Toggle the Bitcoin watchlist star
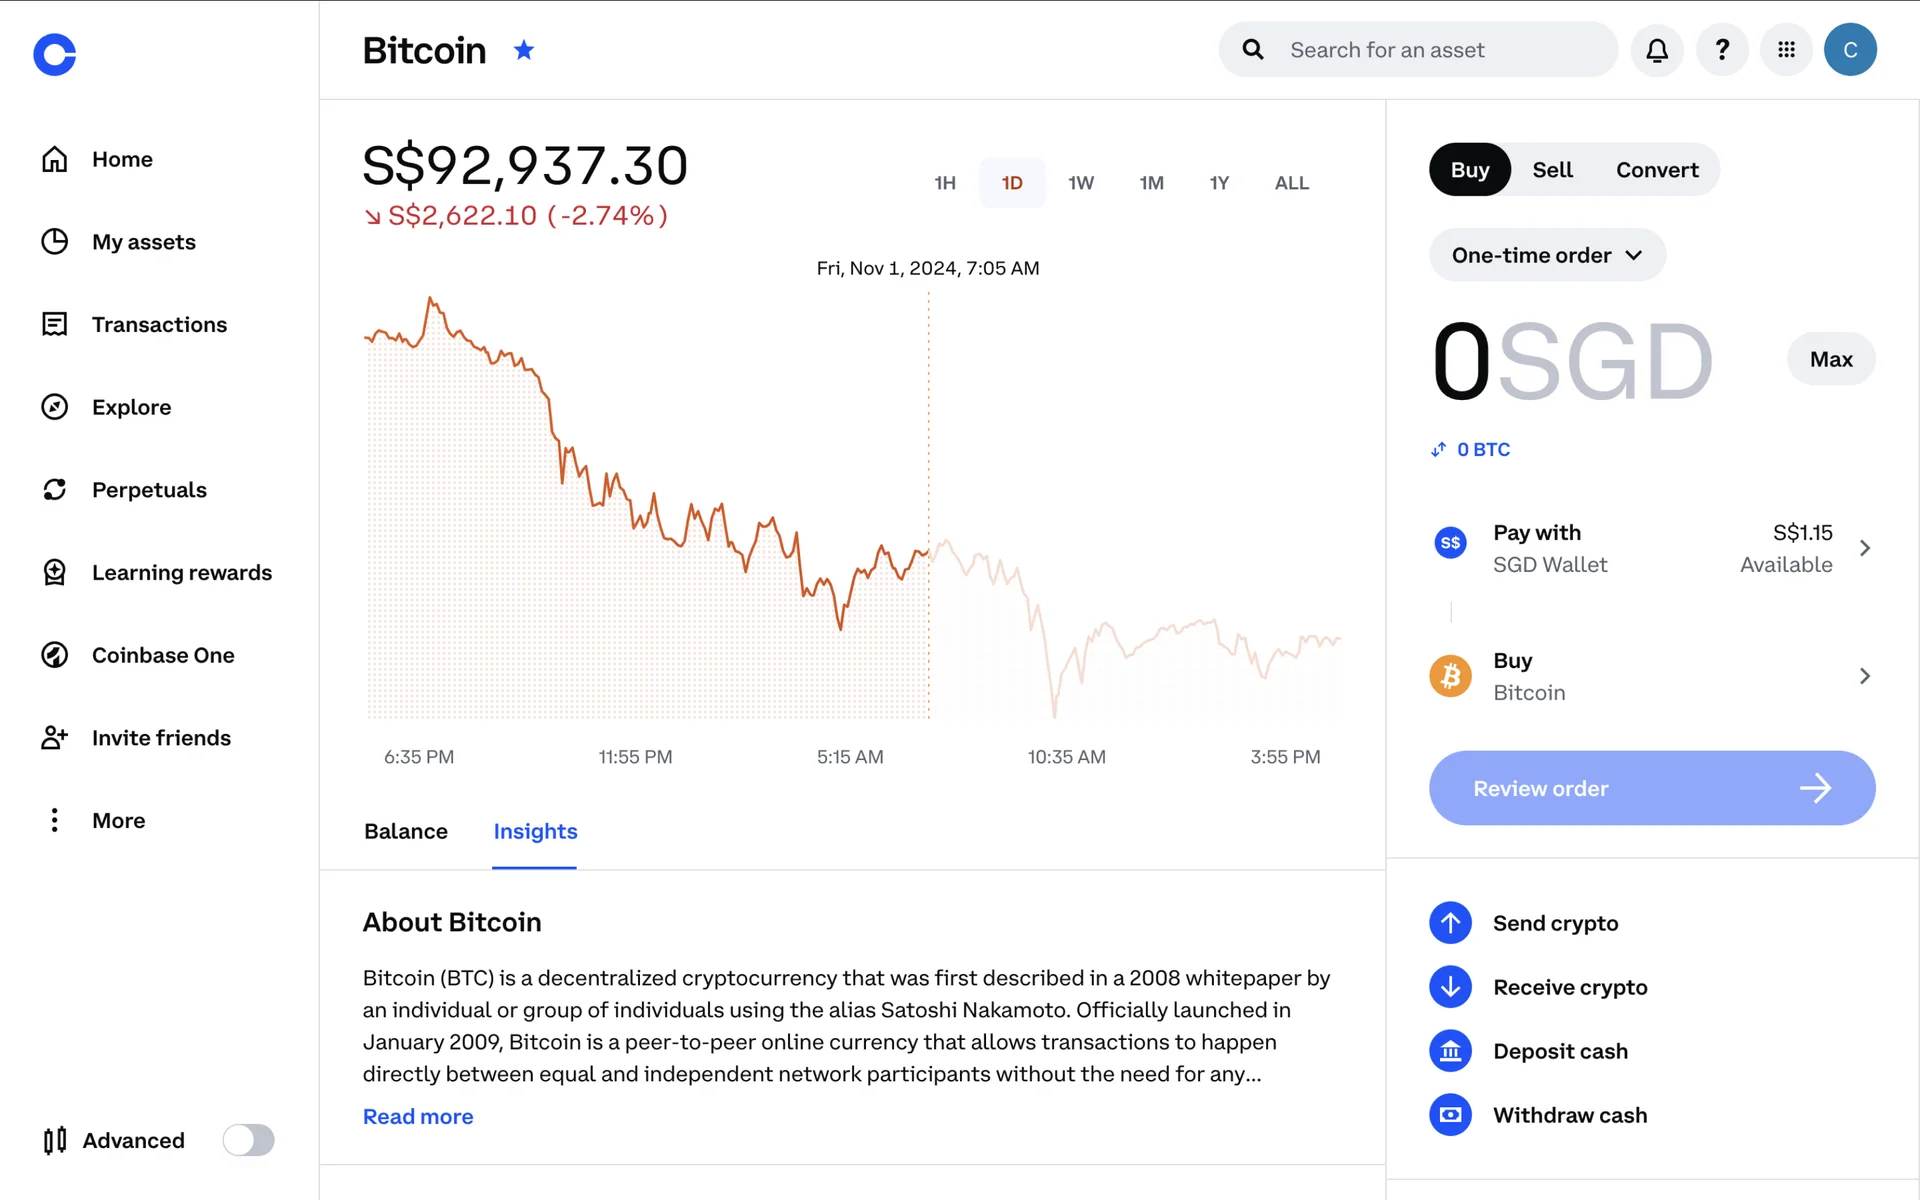The width and height of the screenshot is (1920, 1200). pyautogui.click(x=524, y=50)
